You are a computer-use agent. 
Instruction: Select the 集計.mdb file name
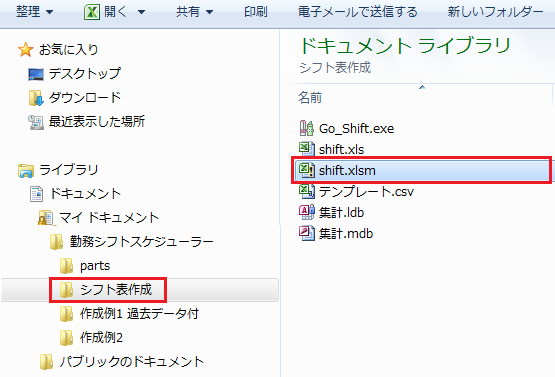[x=346, y=234]
